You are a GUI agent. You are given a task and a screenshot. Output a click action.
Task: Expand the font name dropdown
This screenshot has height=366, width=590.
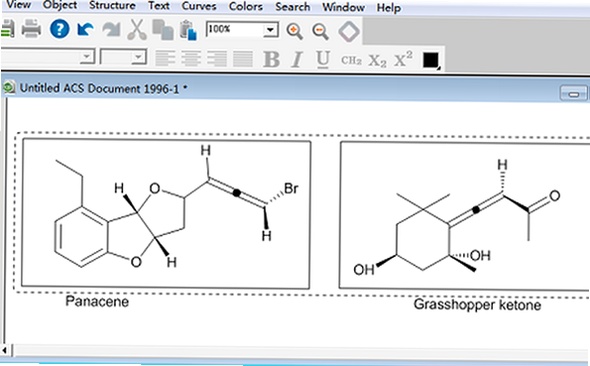pyautogui.click(x=87, y=56)
